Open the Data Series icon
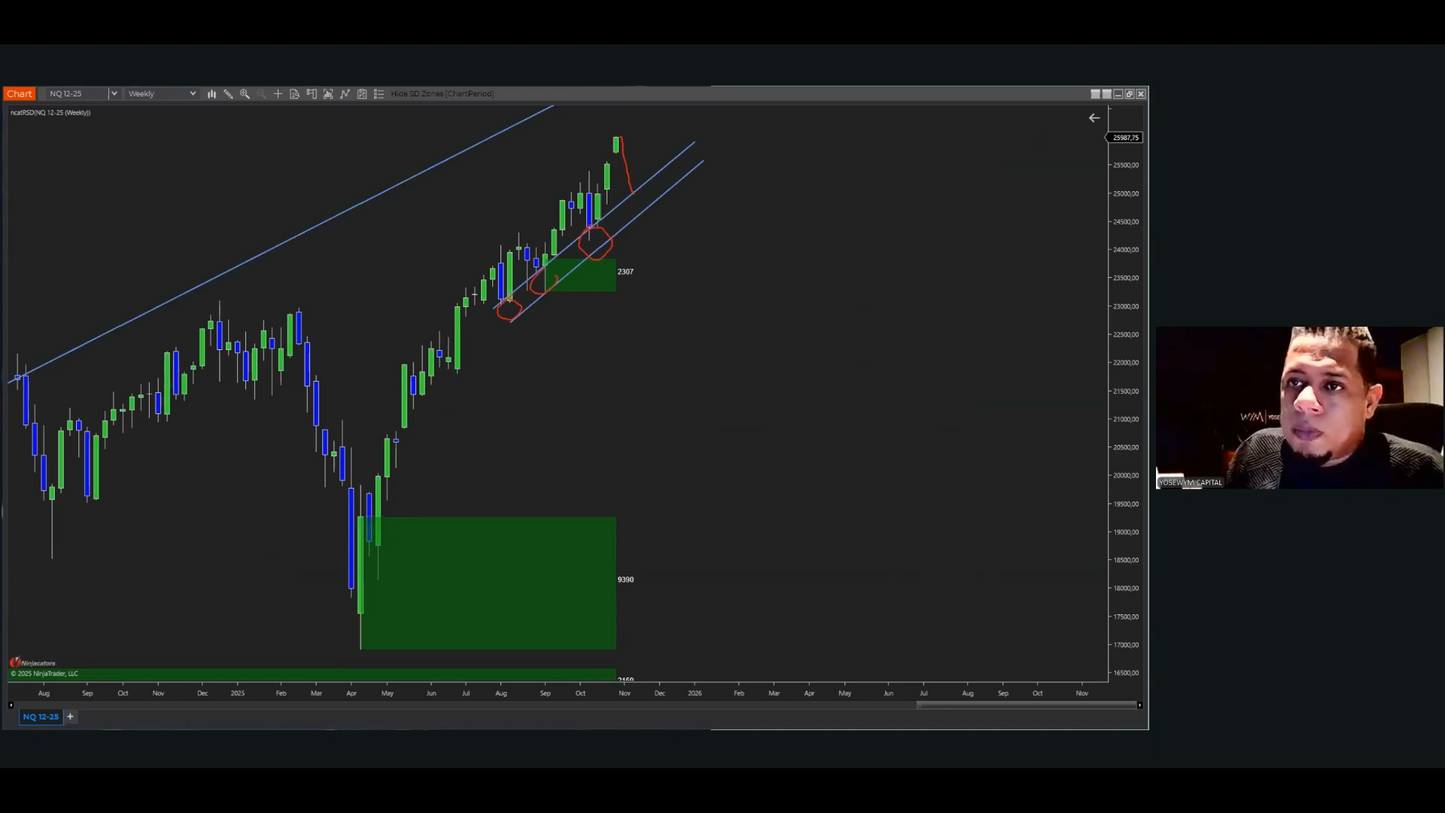The image size is (1445, 813). click(295, 94)
